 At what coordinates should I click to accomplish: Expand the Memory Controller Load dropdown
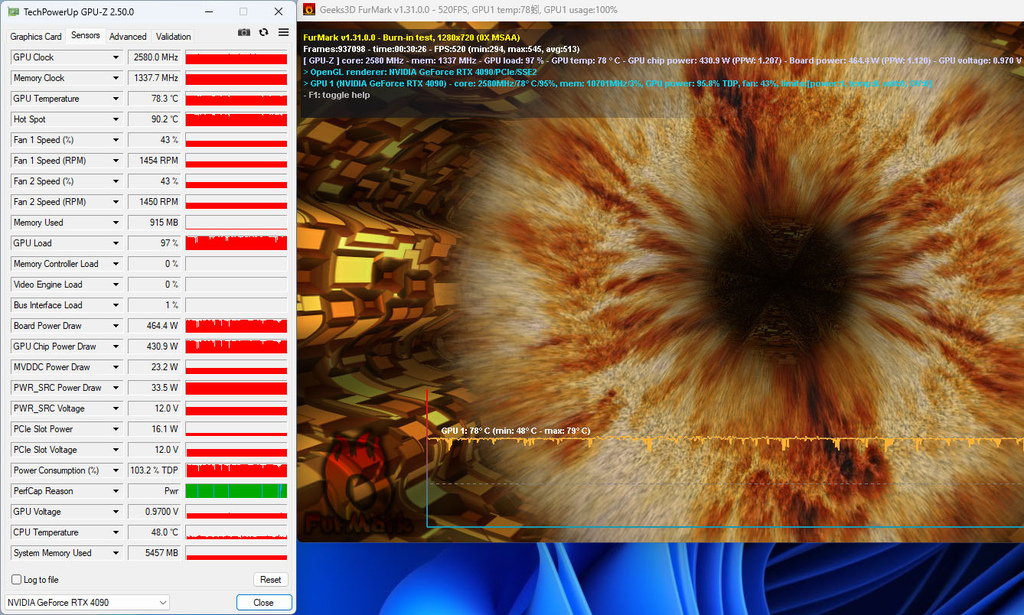coord(116,264)
